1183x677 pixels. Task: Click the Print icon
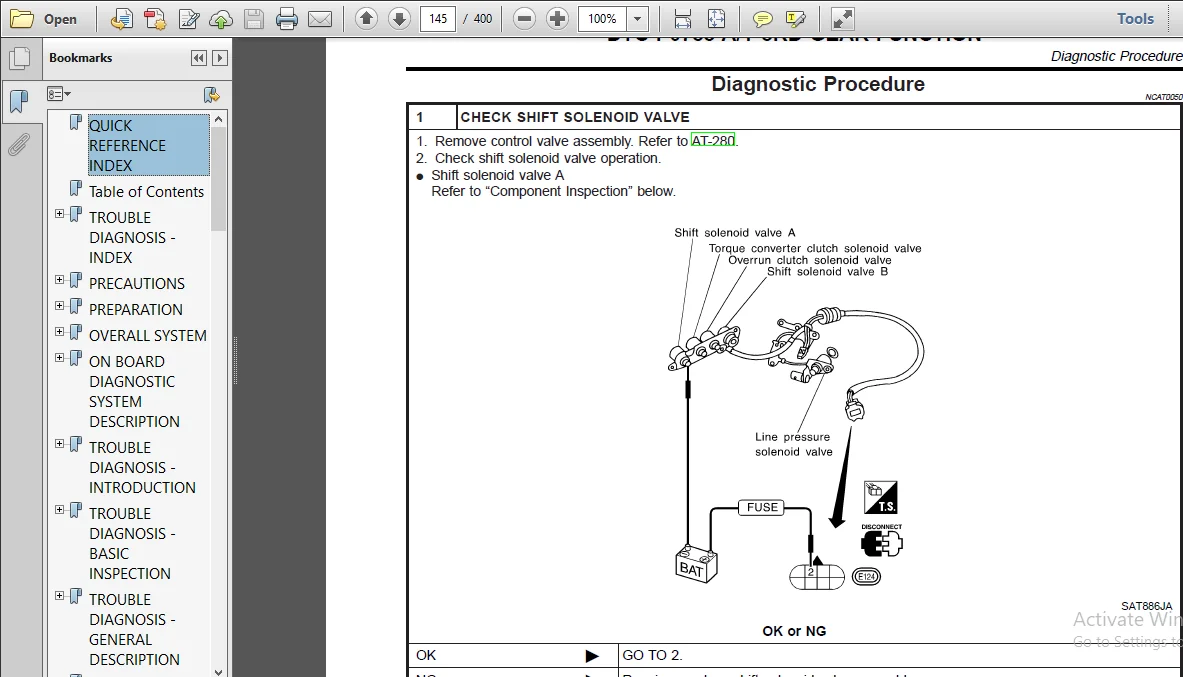(x=287, y=19)
